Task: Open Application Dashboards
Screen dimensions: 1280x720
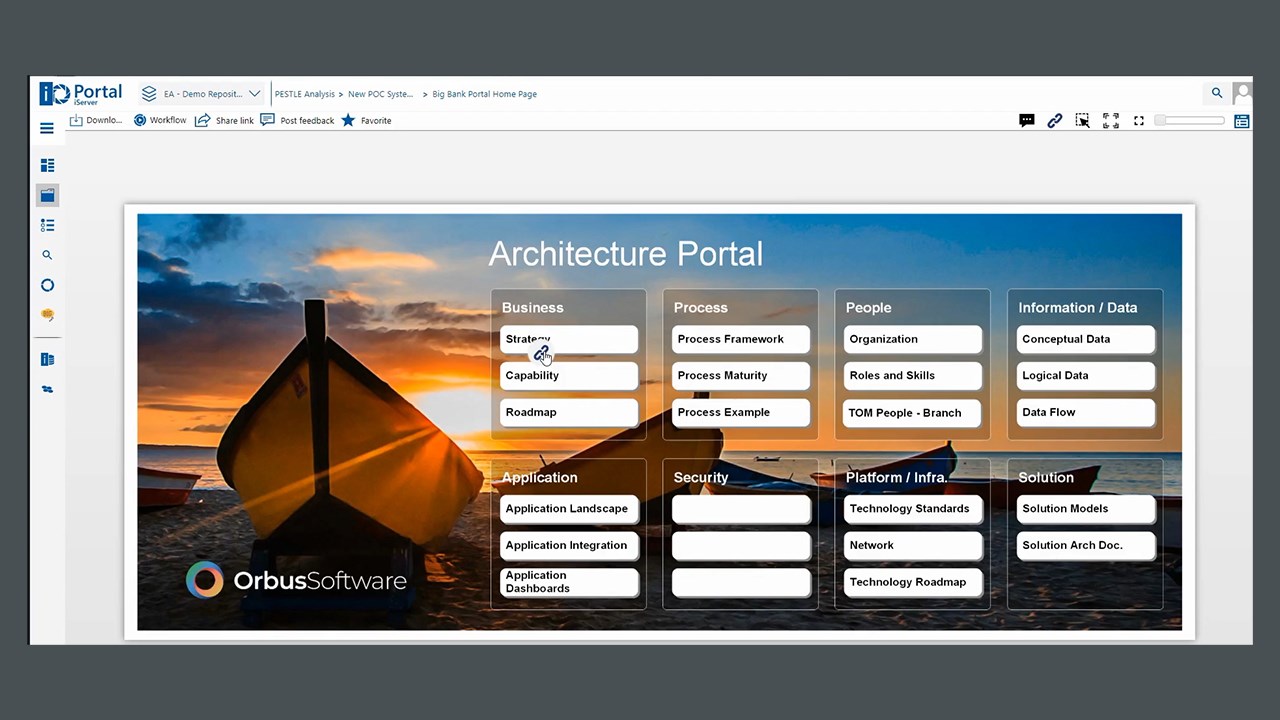Action: tap(569, 582)
